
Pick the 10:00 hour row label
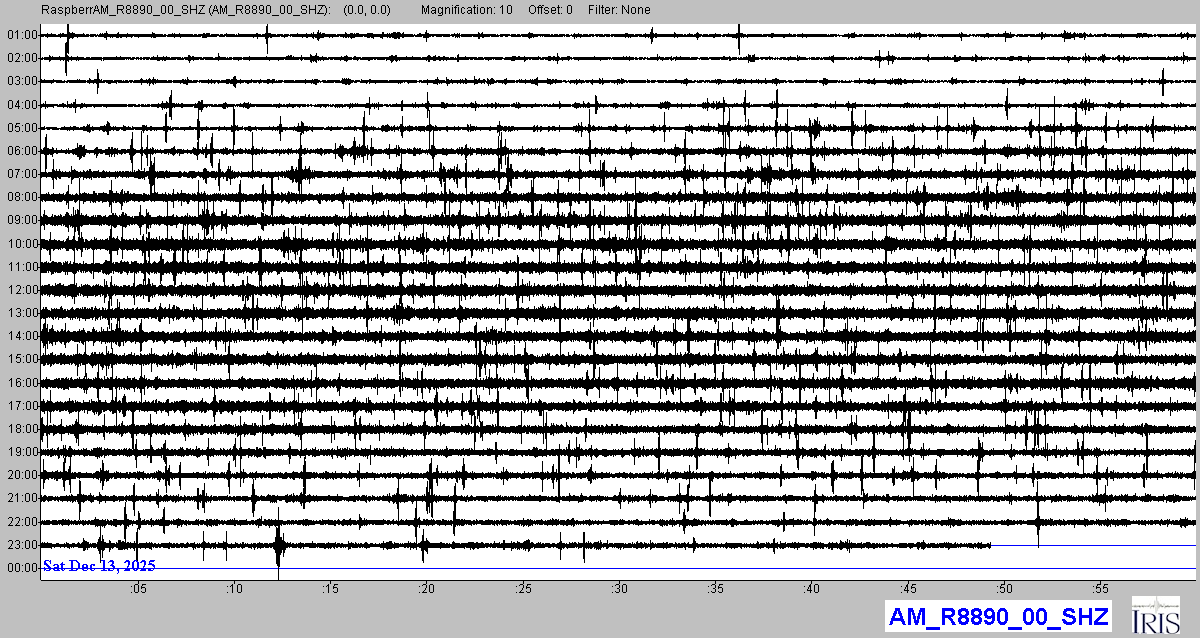(21, 244)
